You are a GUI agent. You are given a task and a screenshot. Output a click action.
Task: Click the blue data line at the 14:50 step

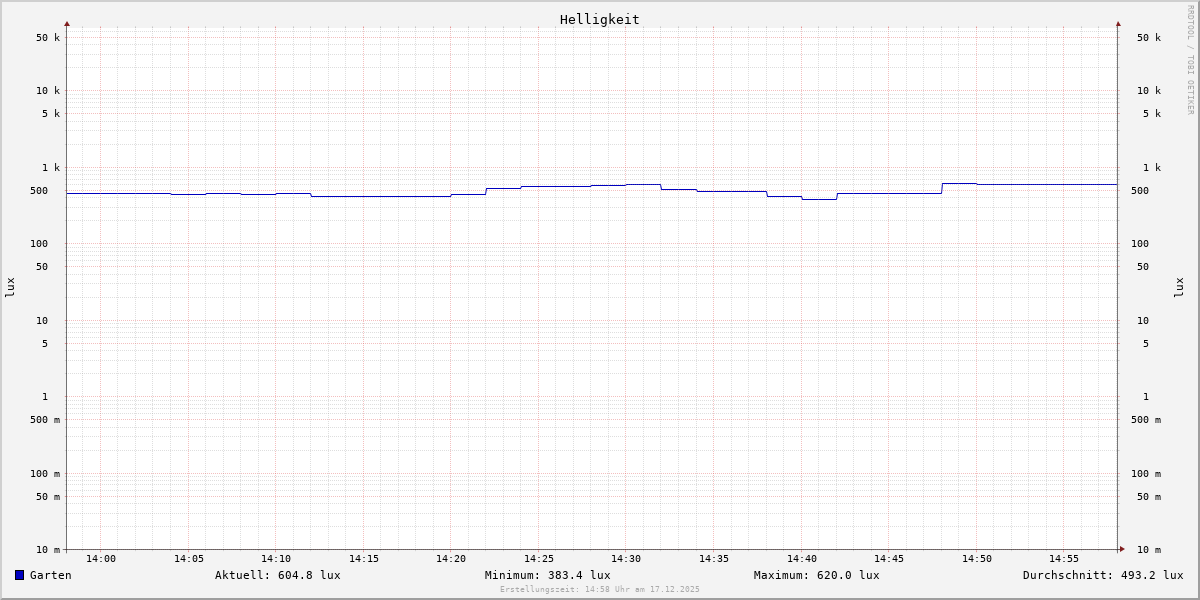(960, 183)
